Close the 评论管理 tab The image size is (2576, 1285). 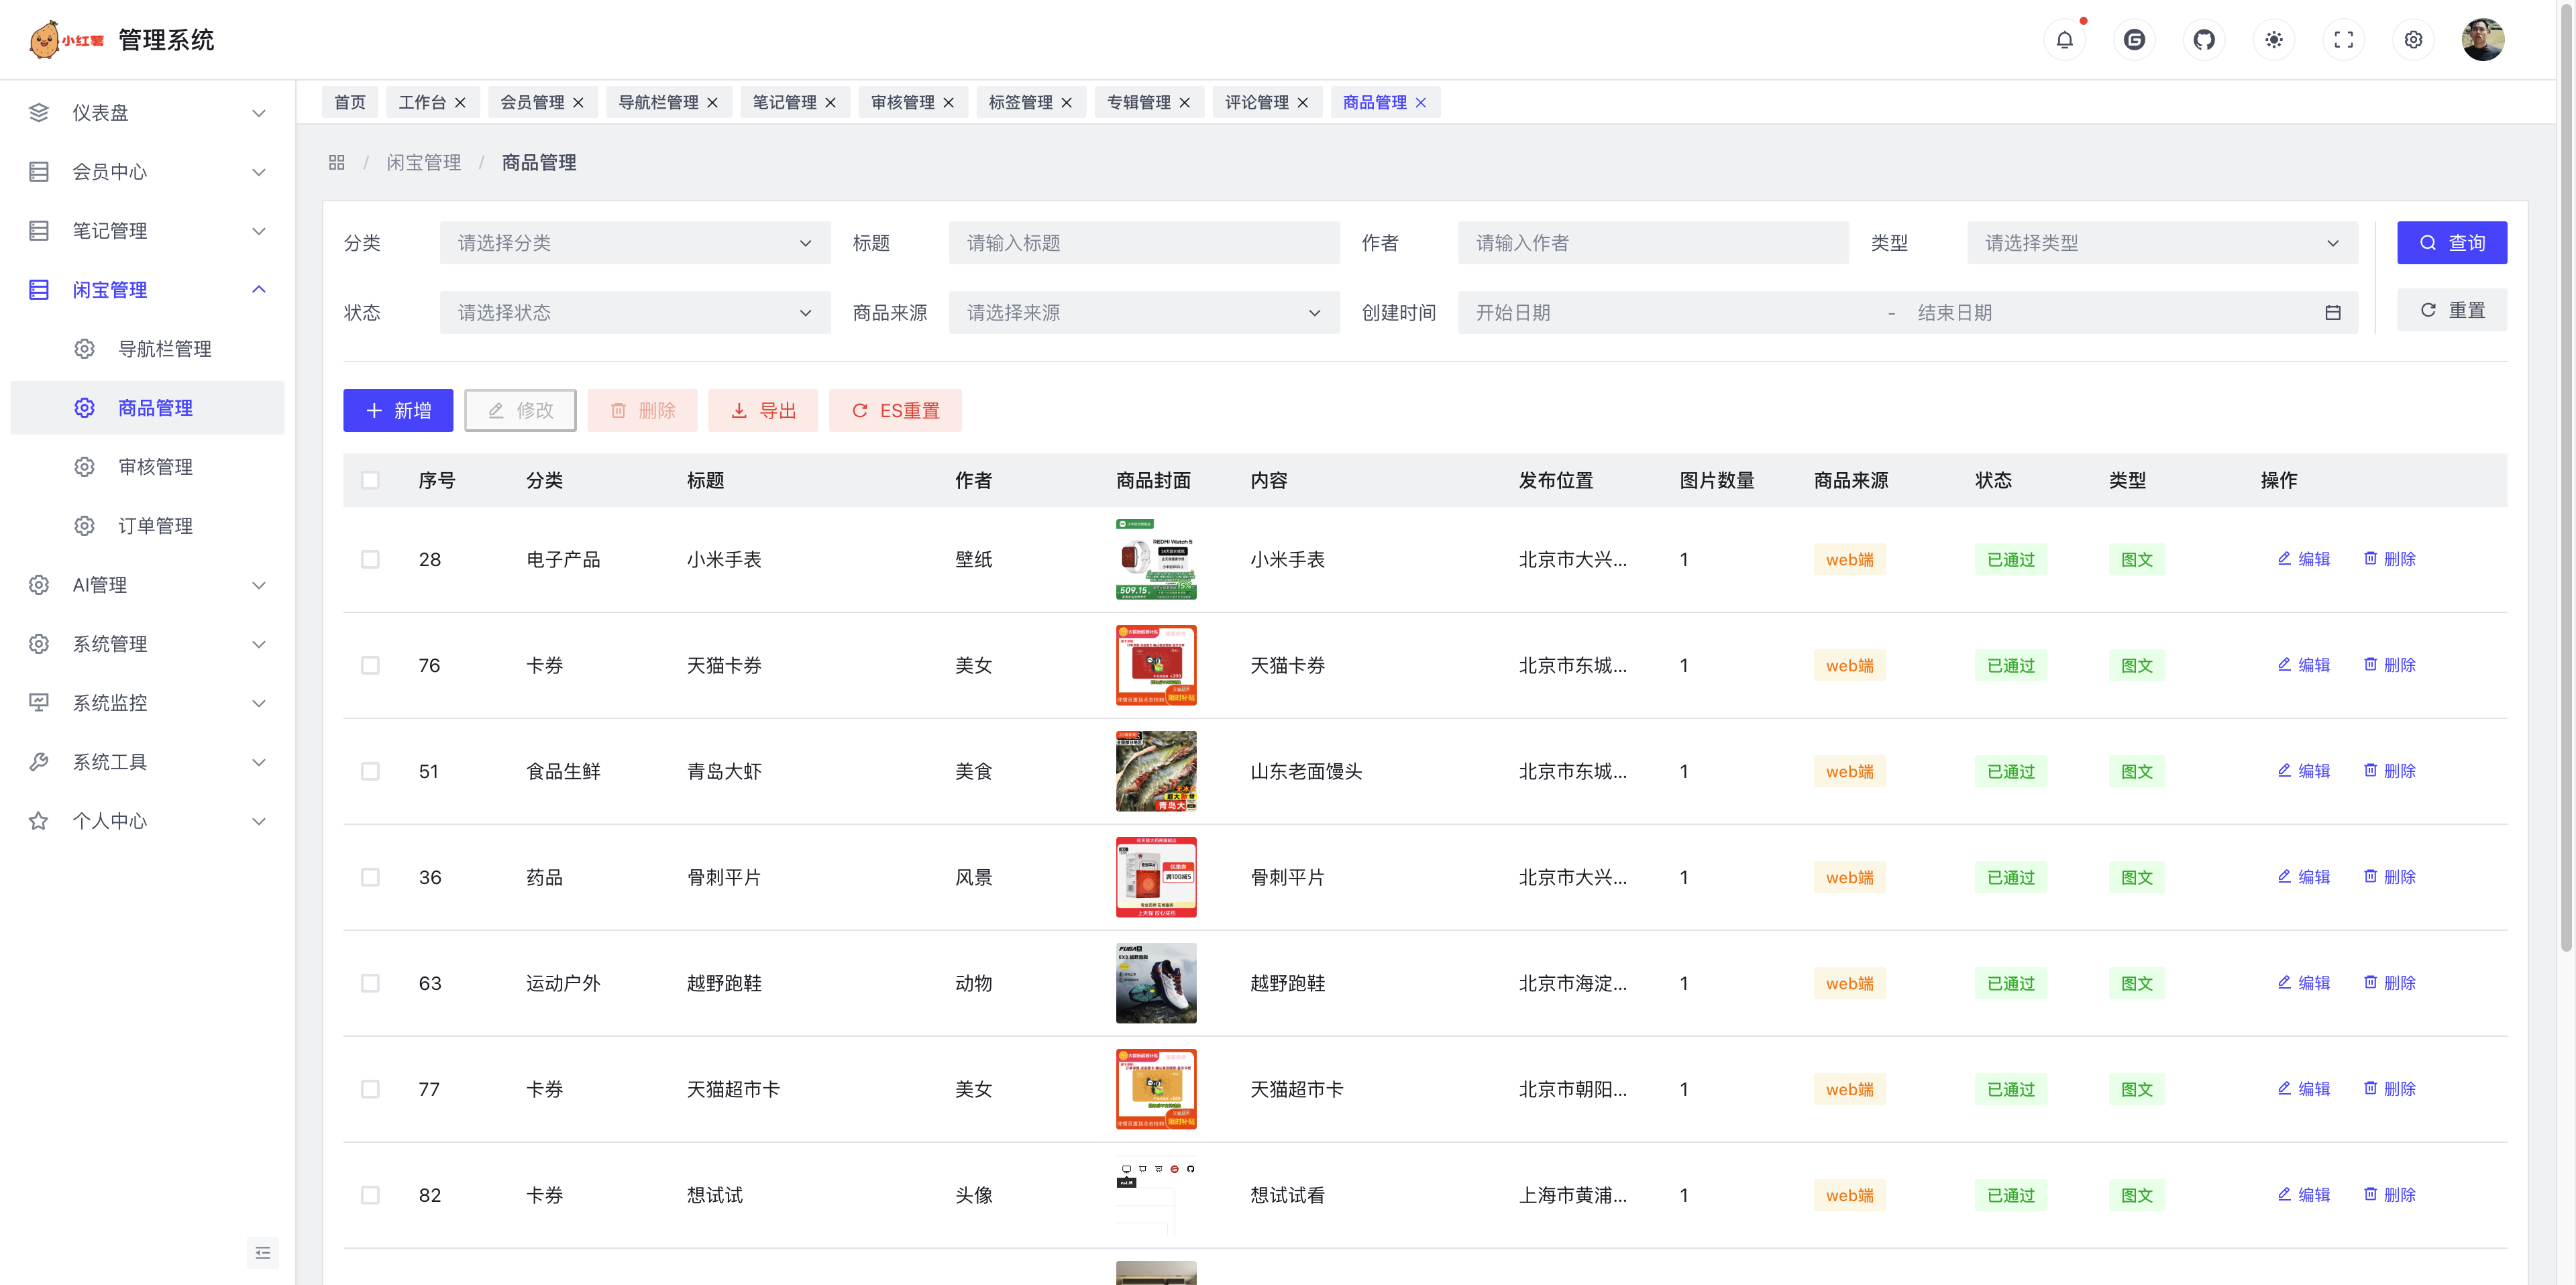[1302, 103]
